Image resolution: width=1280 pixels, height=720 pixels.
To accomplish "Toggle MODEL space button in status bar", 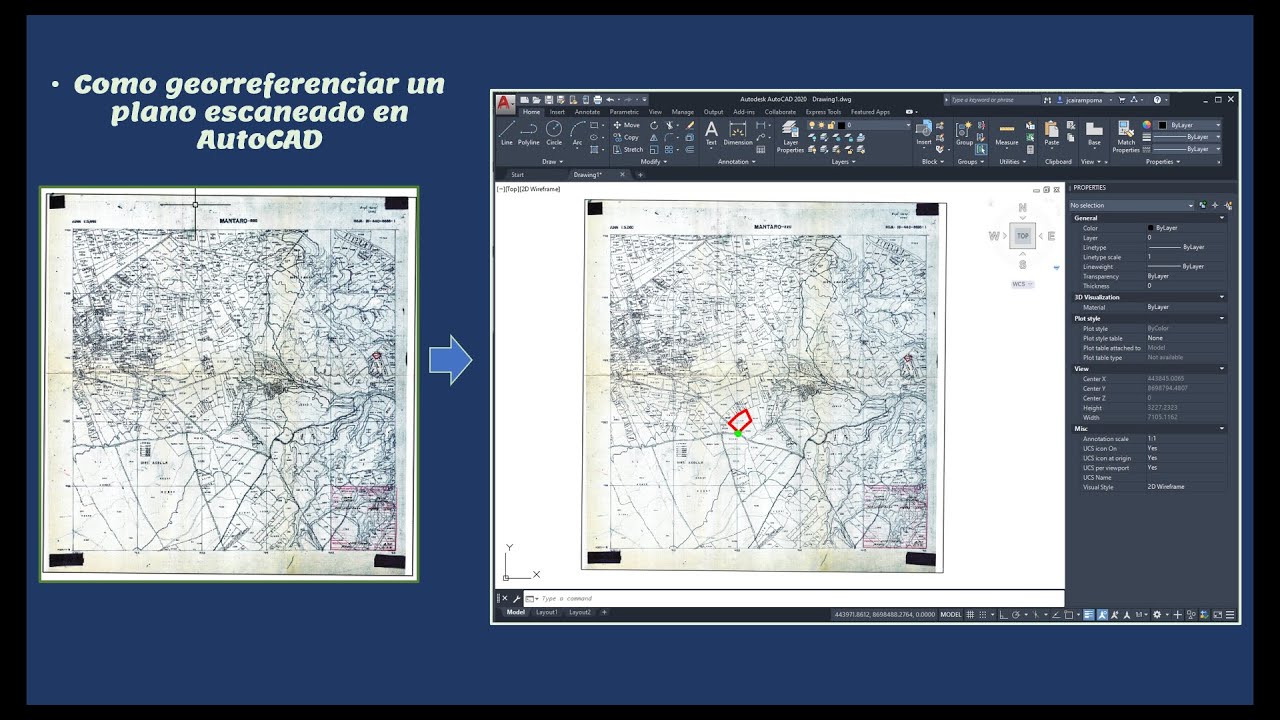I will click(951, 614).
